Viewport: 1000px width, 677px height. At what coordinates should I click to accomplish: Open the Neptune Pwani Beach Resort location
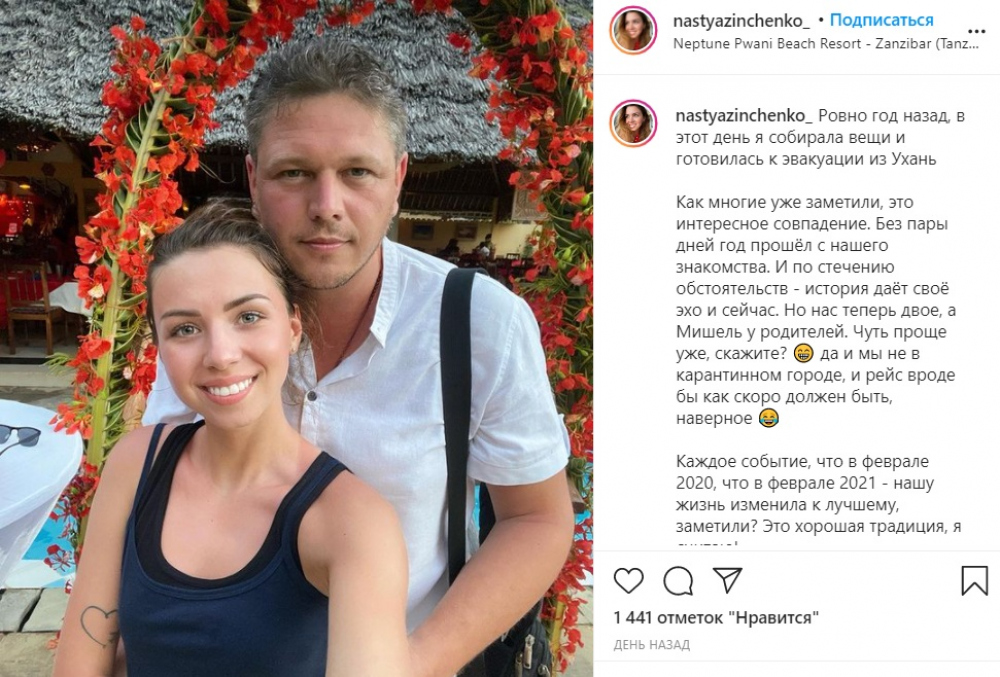click(826, 44)
